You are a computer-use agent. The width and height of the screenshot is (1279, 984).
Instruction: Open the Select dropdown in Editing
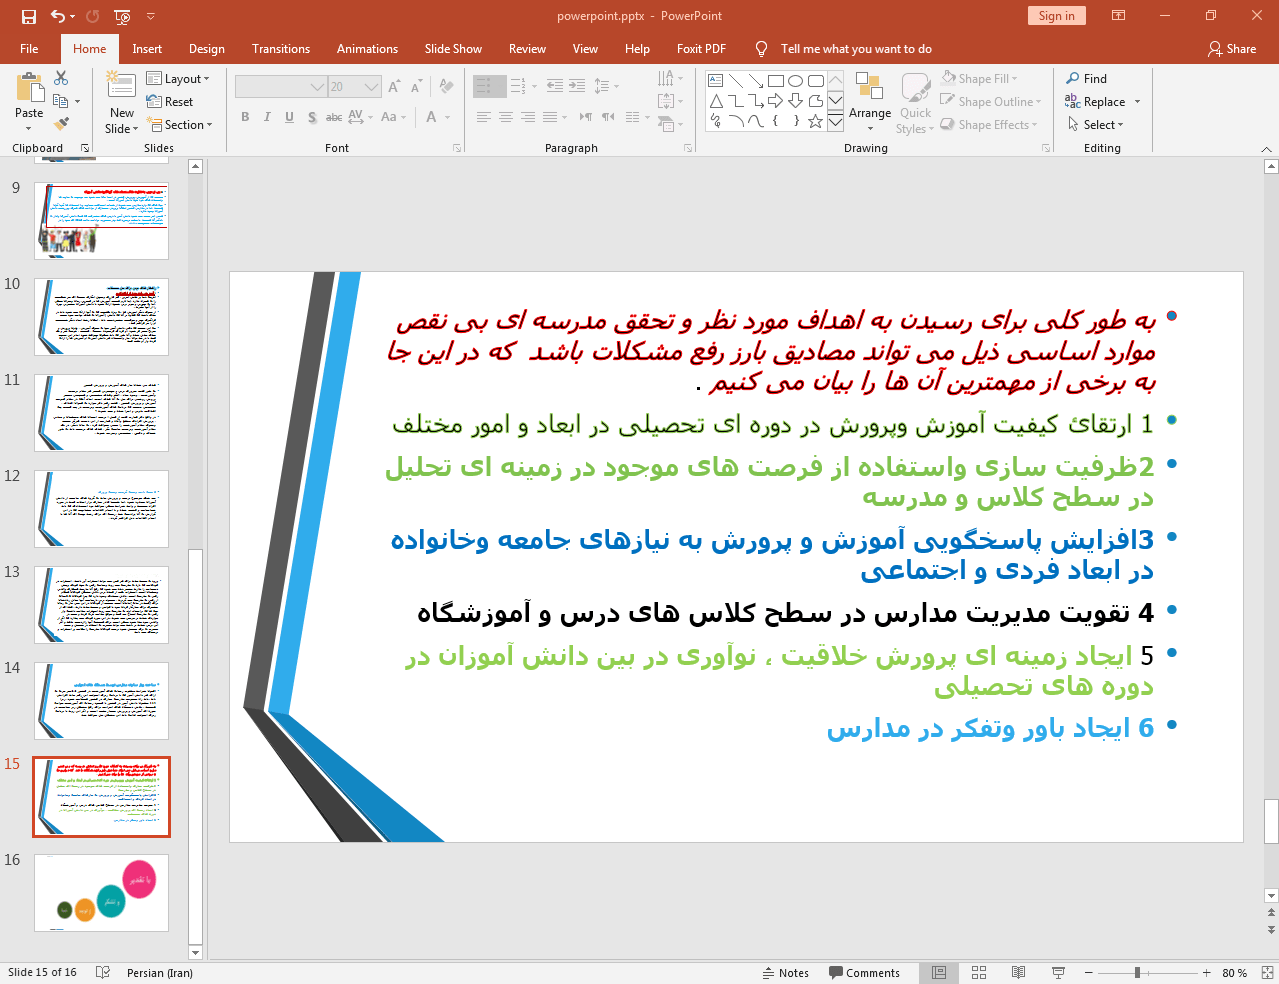pyautogui.click(x=1095, y=125)
